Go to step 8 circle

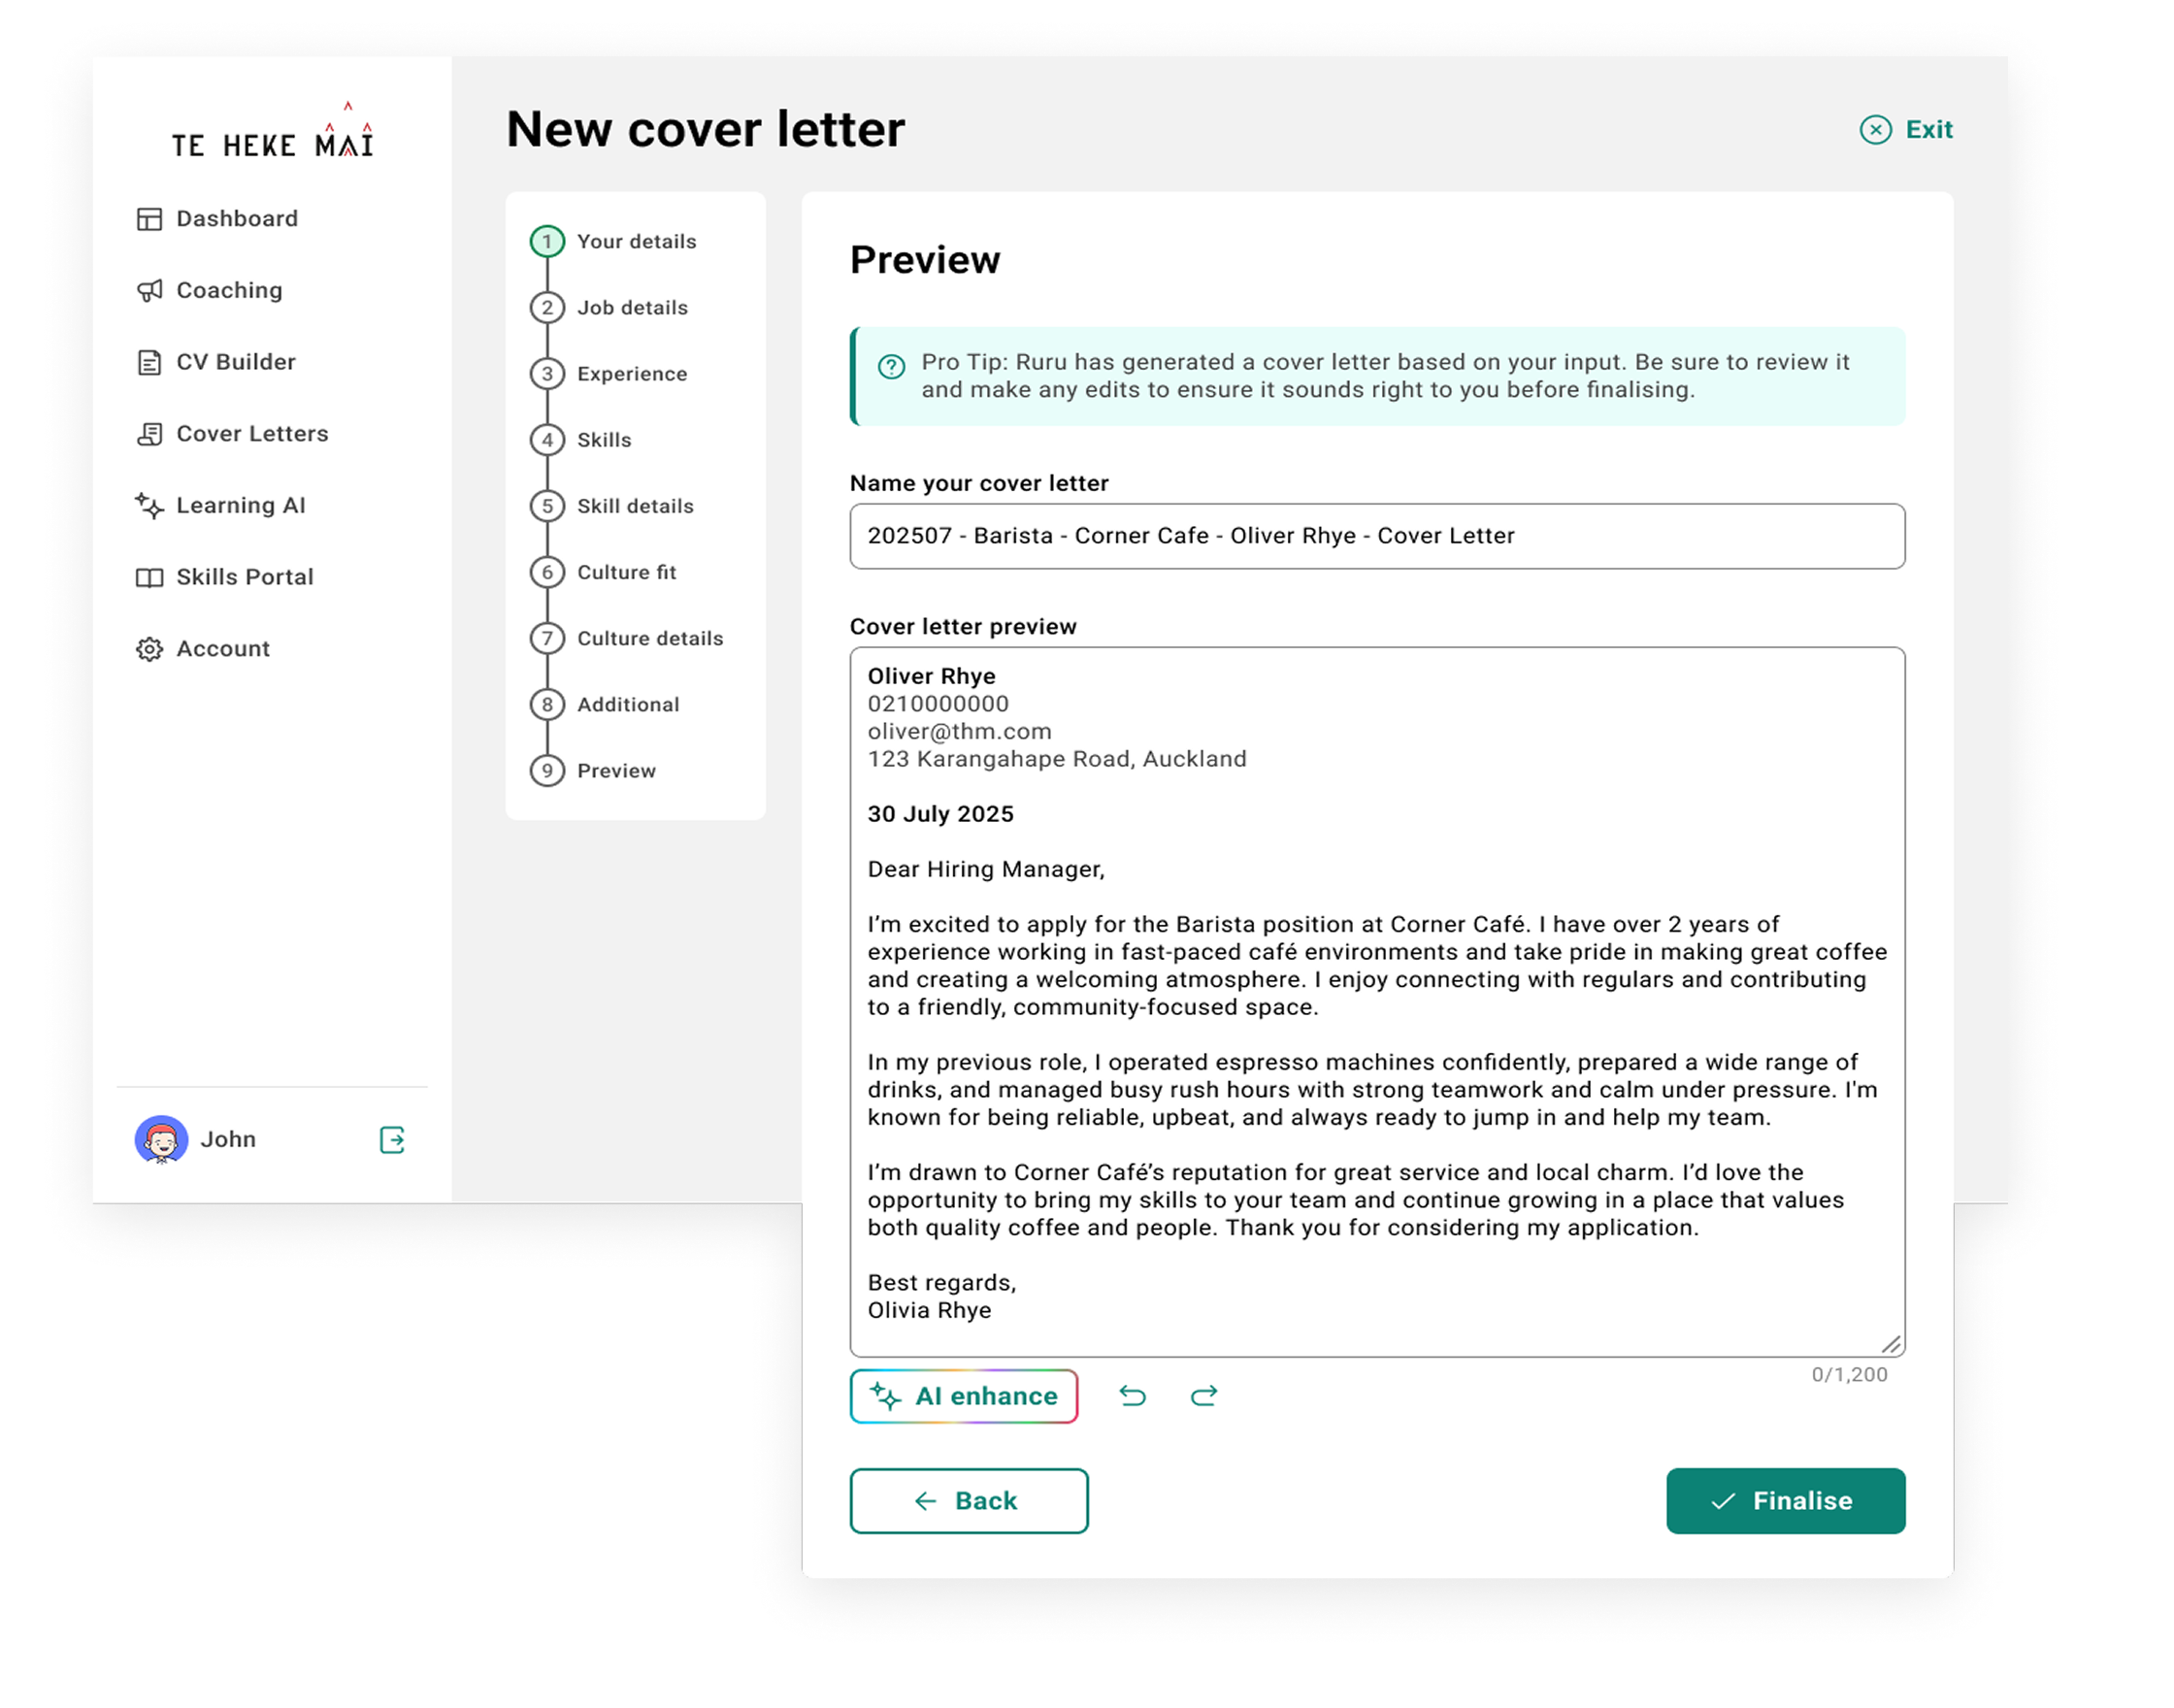pos(547,704)
